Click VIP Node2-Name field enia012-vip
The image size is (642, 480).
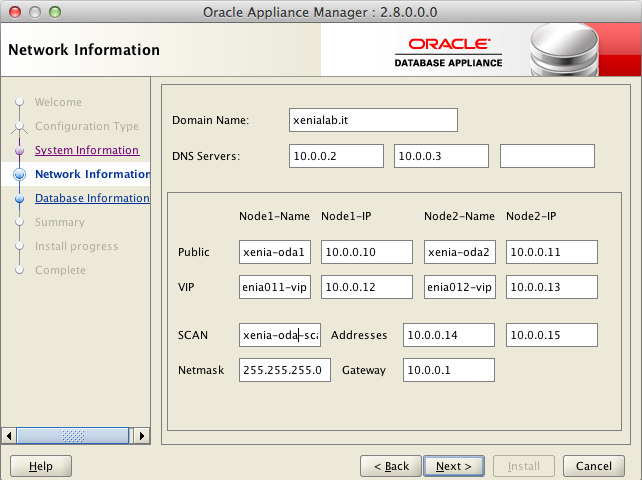460,287
